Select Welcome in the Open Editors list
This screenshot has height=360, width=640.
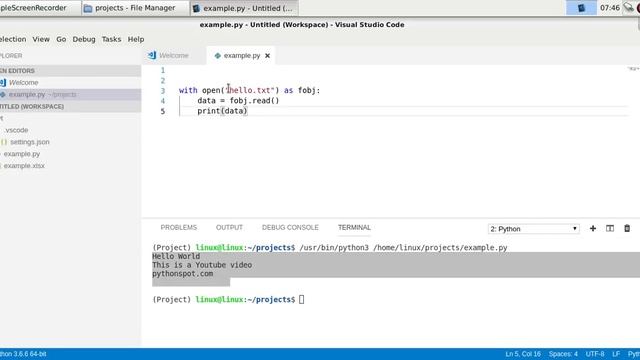[x=24, y=82]
